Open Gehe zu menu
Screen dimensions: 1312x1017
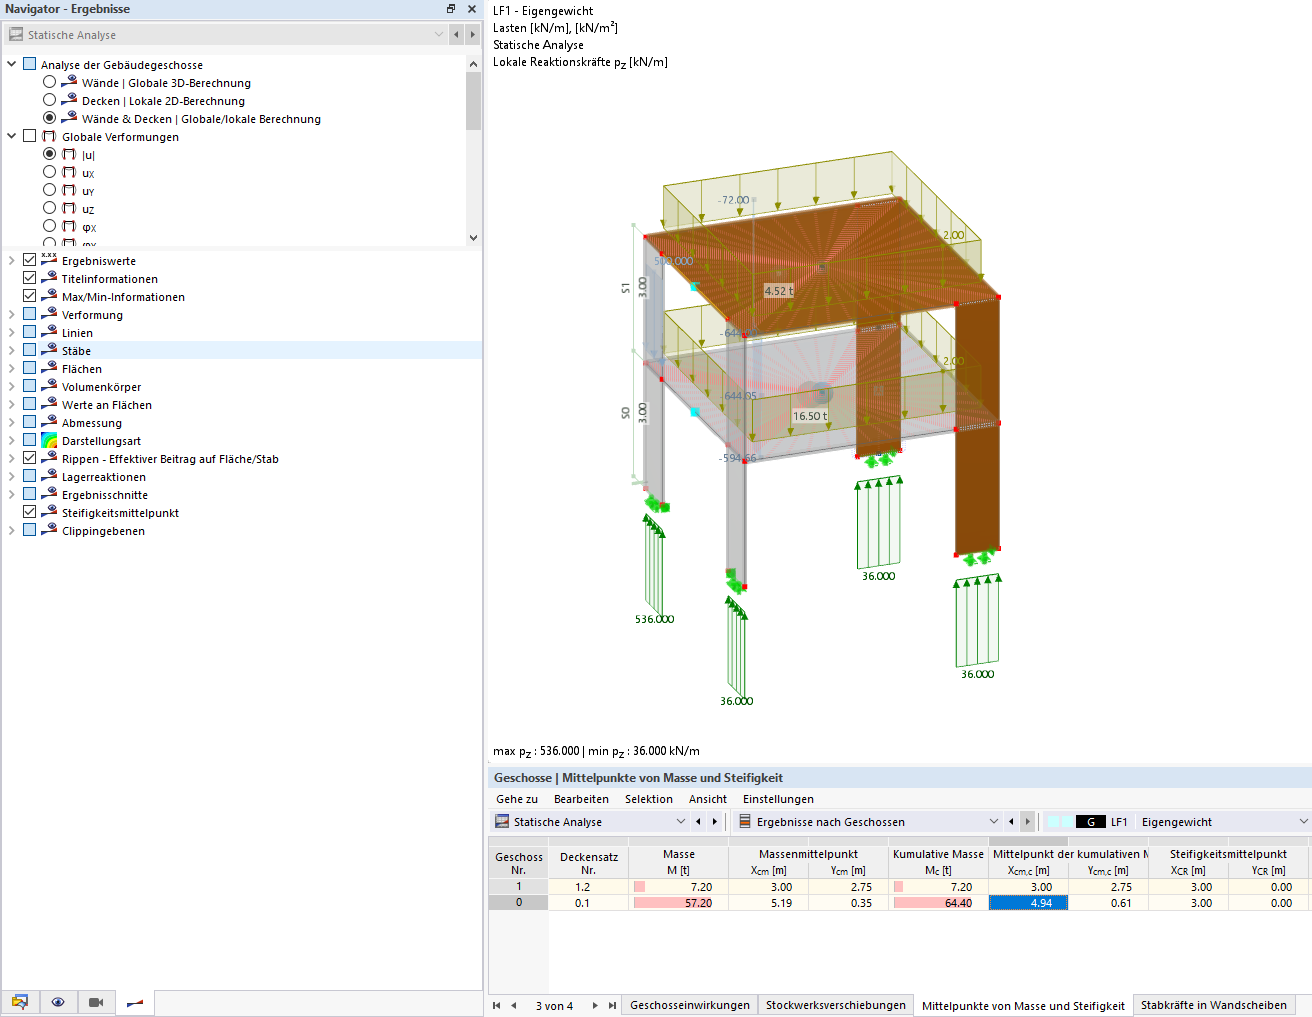pos(517,799)
